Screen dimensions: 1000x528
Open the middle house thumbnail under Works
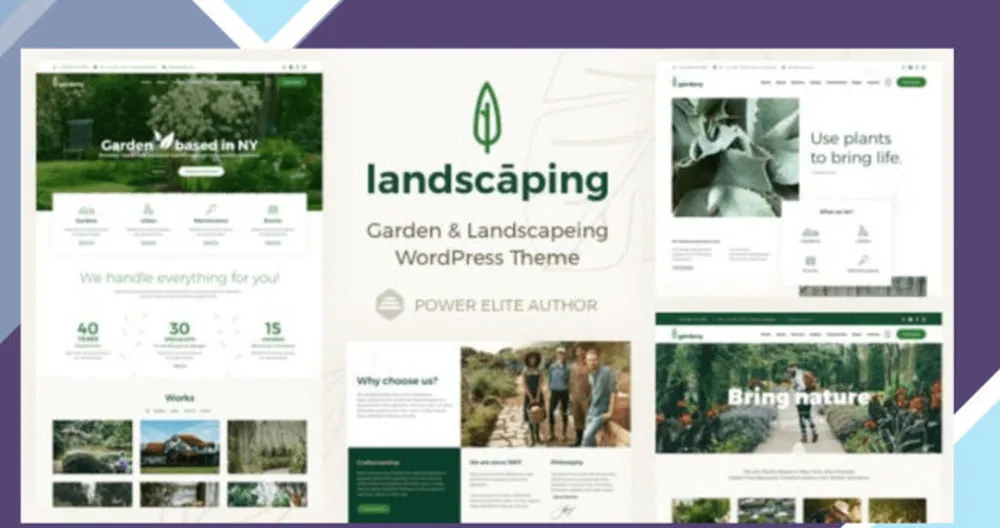point(180,446)
